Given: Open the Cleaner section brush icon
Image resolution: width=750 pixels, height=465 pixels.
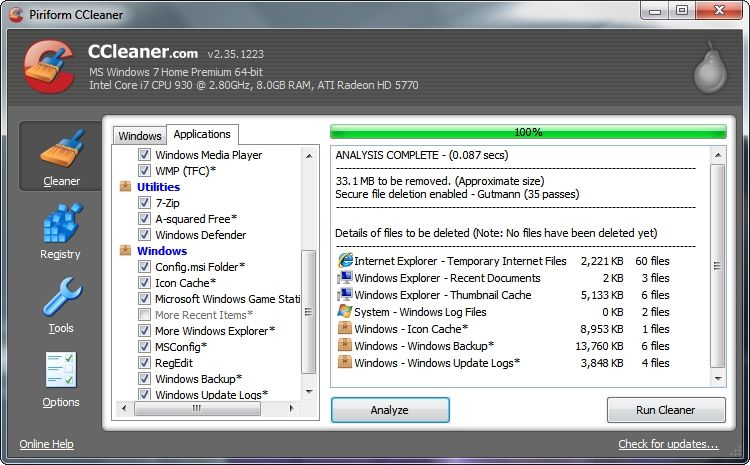Looking at the screenshot, I should pos(61,149).
